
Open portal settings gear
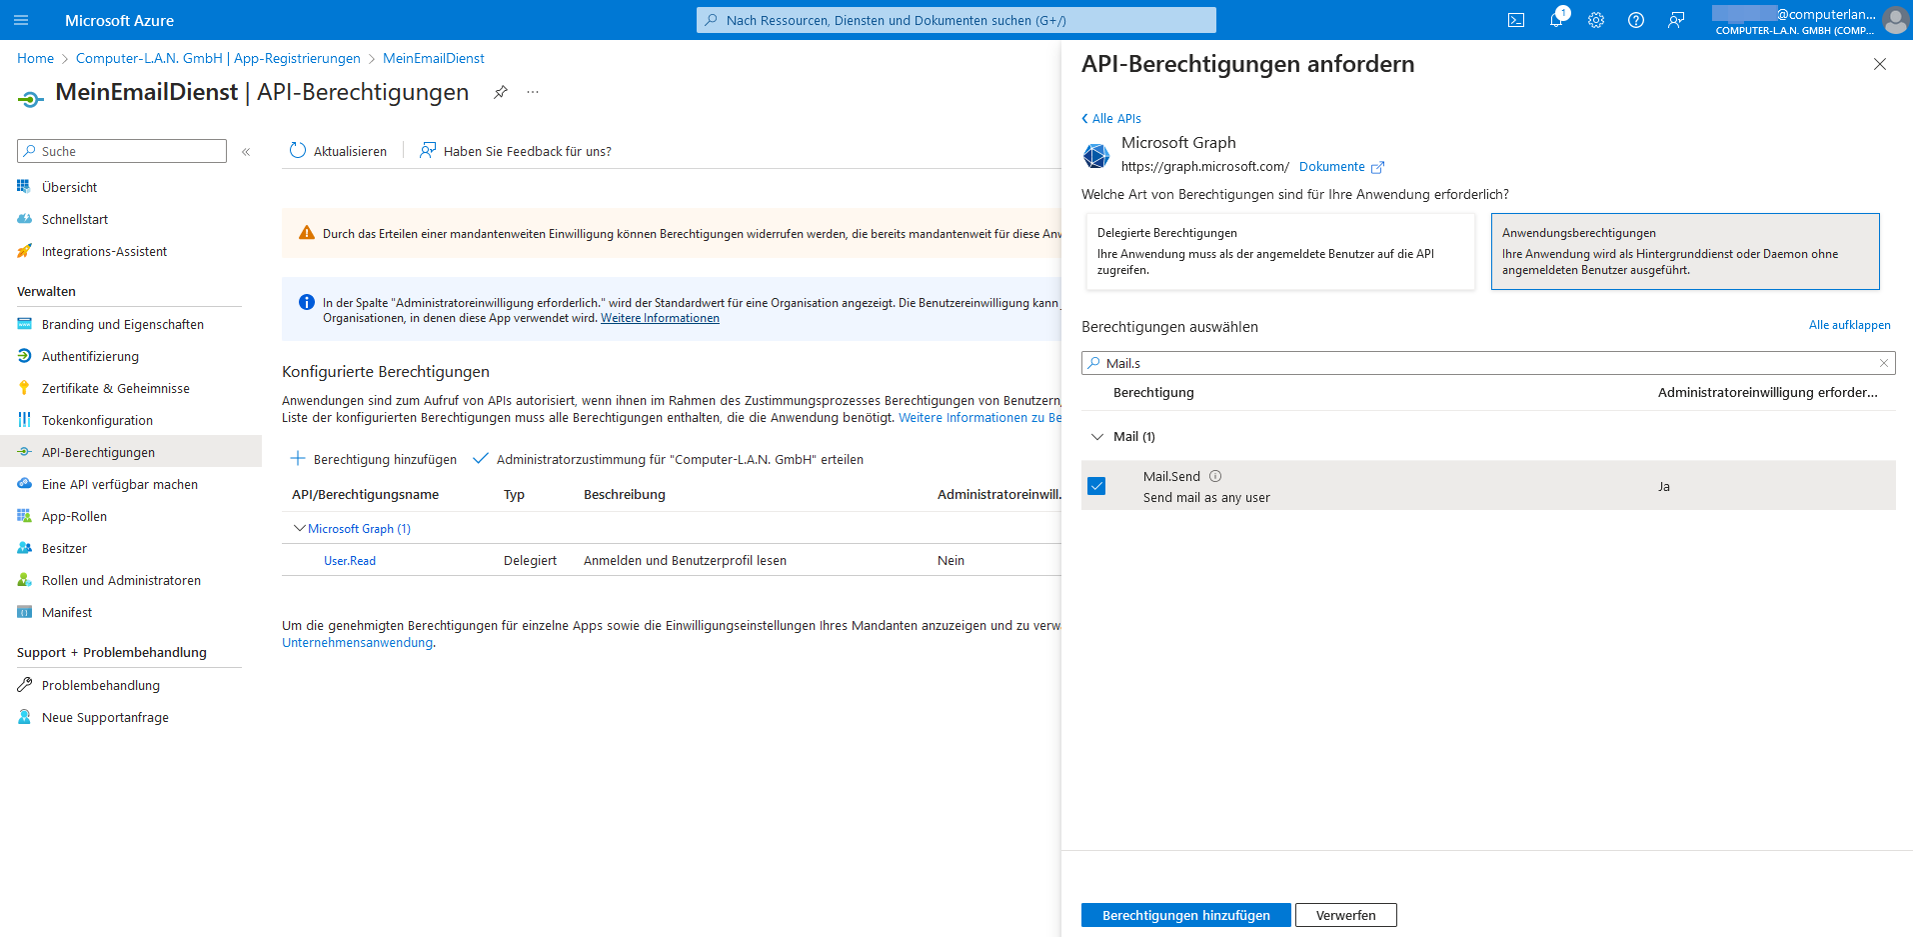(1596, 20)
